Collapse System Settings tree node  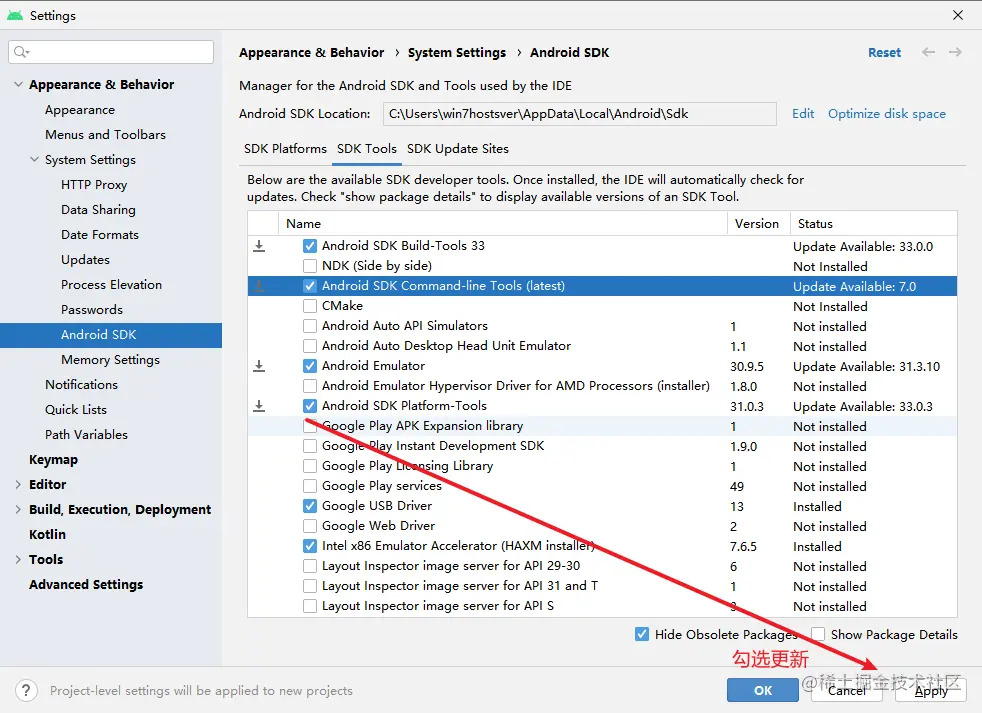(x=34, y=160)
